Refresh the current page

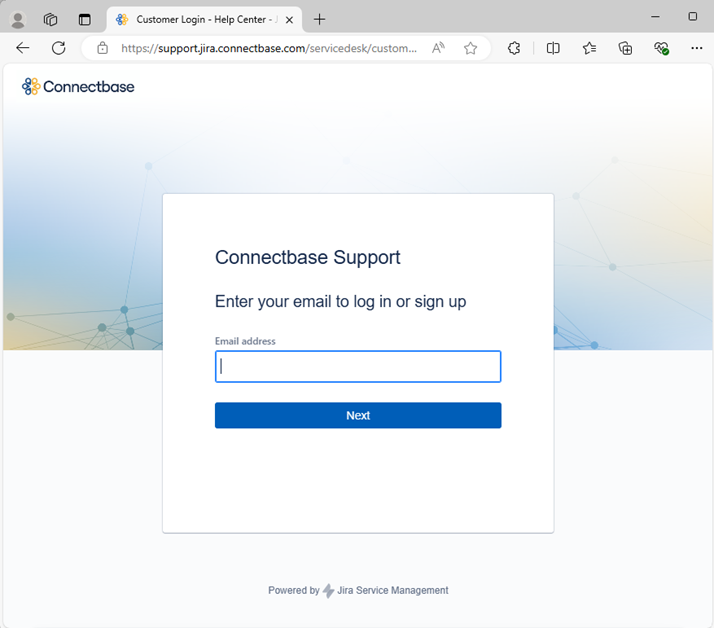pos(58,48)
